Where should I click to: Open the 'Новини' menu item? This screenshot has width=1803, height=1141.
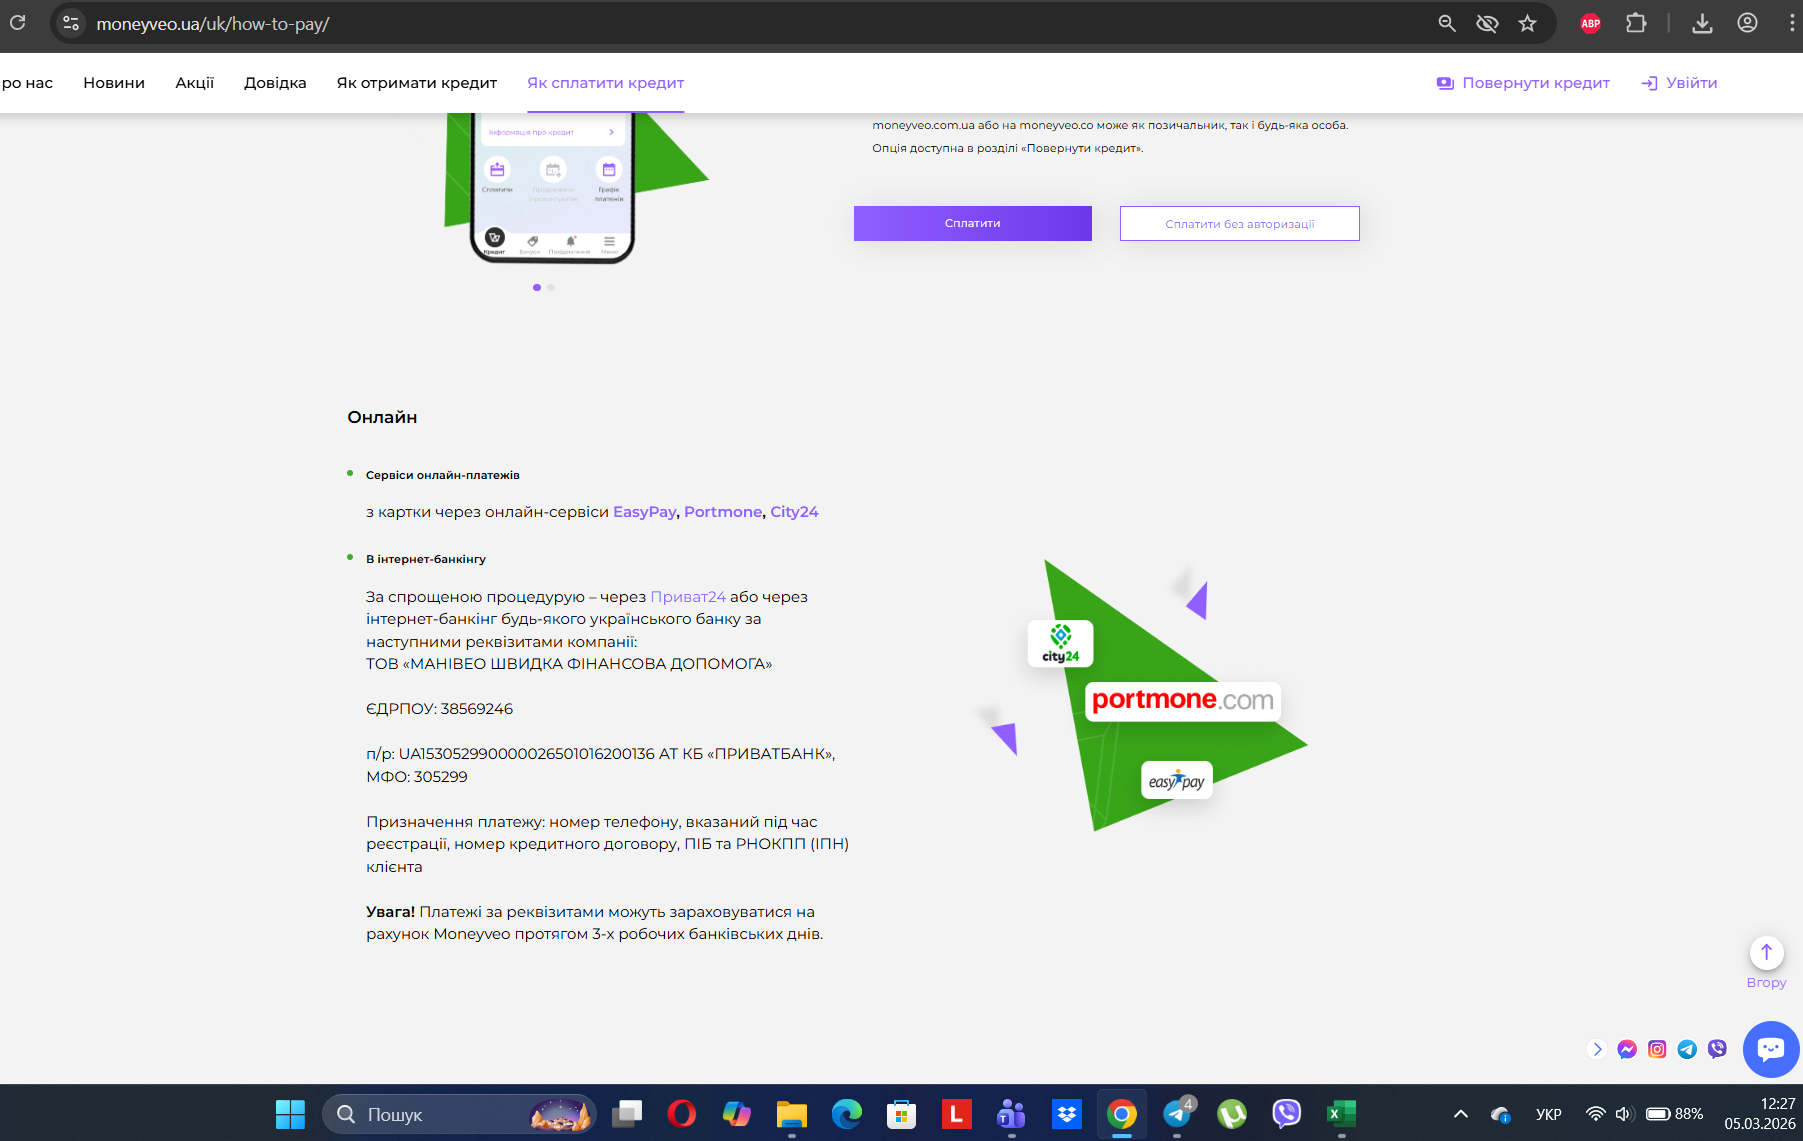(x=114, y=83)
